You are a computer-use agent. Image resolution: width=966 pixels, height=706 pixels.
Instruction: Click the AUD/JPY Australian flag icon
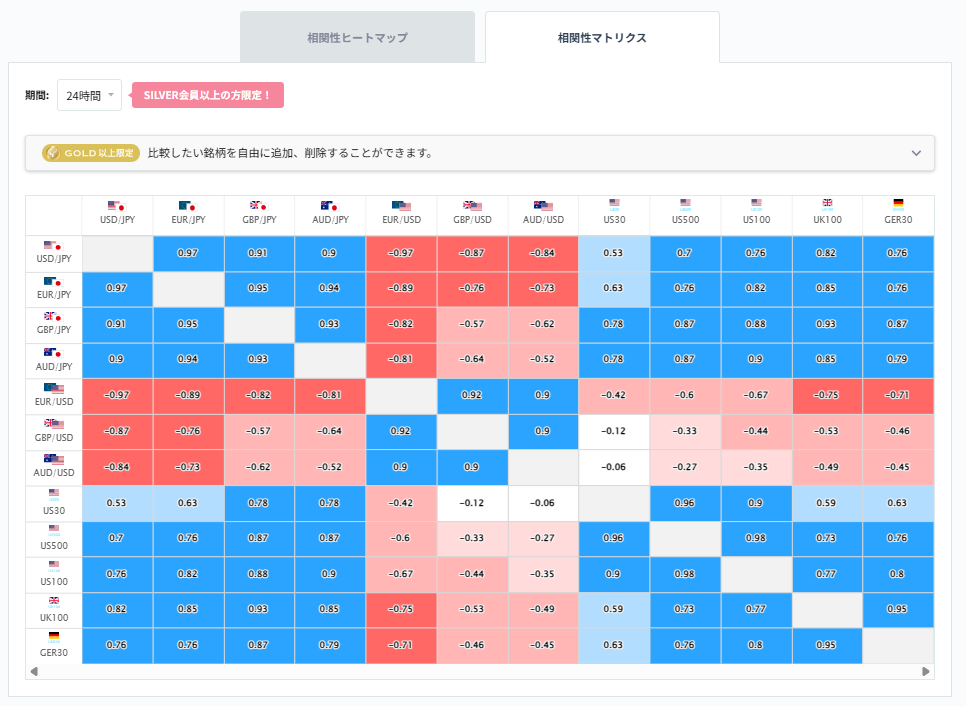tap(332, 208)
